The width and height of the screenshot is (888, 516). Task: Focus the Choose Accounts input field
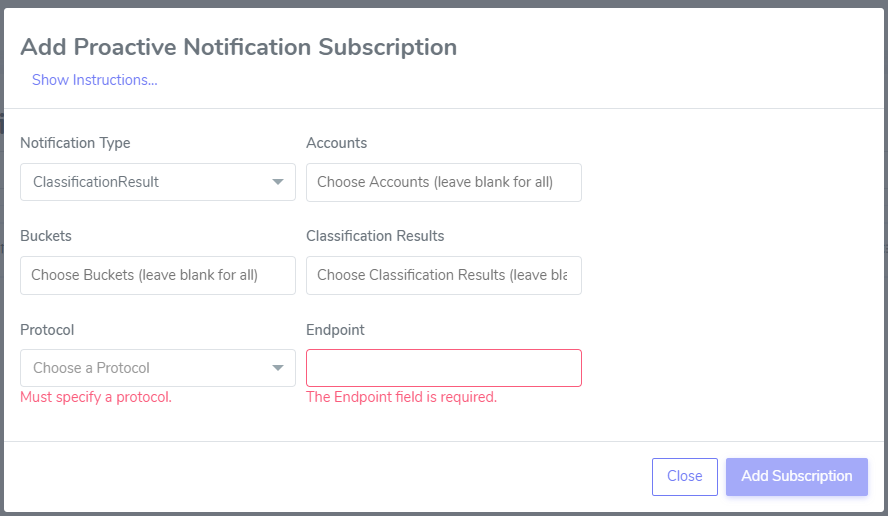click(x=443, y=182)
